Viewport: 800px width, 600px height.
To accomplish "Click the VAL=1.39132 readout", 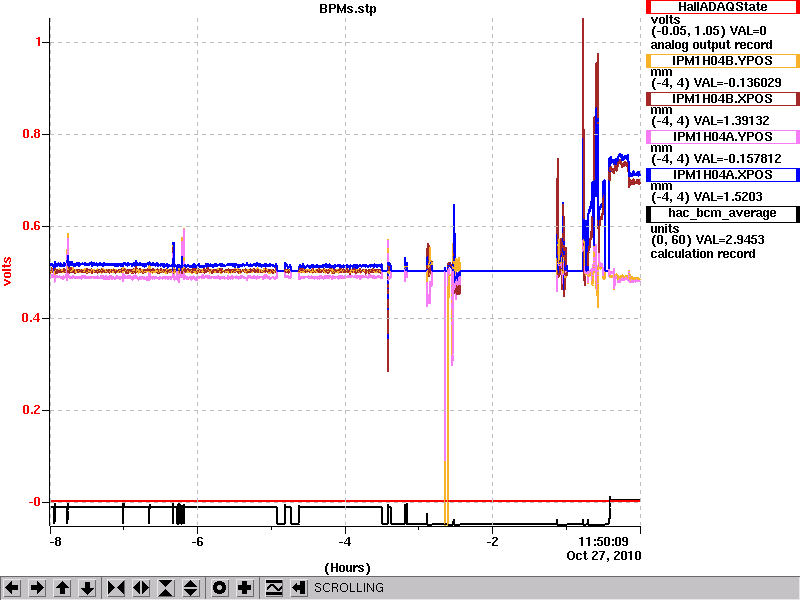I will click(x=732, y=121).
